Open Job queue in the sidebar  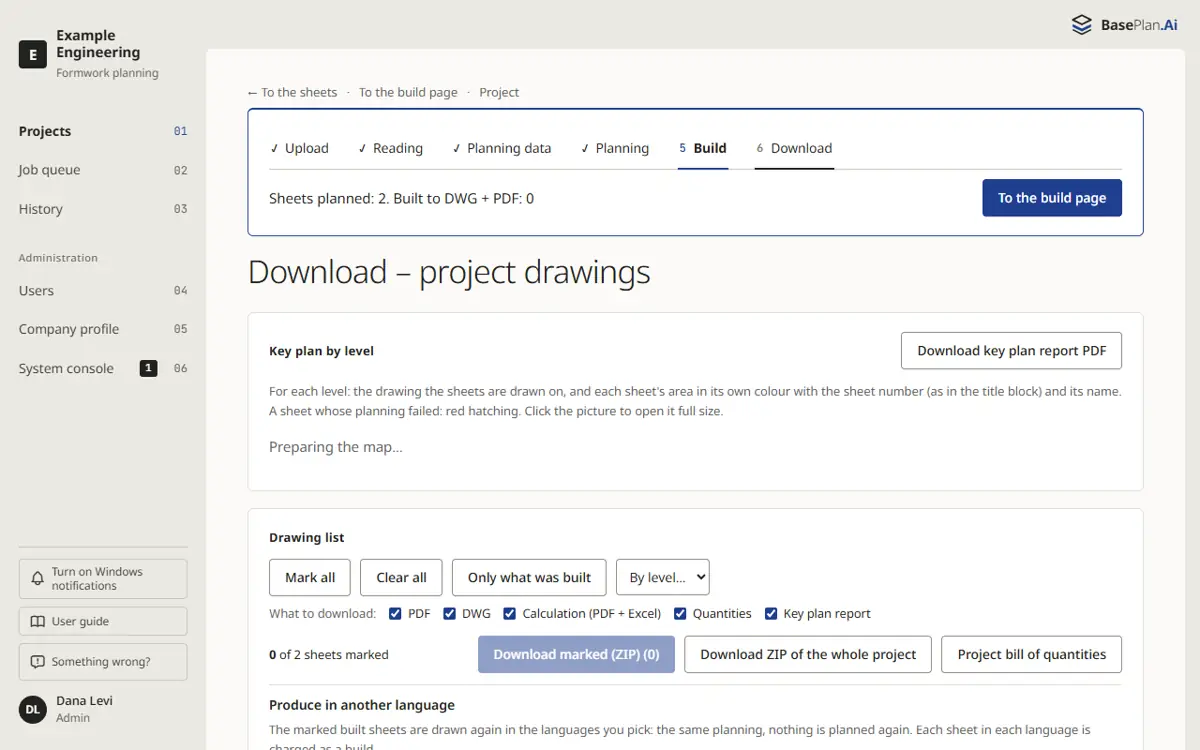[103, 170]
